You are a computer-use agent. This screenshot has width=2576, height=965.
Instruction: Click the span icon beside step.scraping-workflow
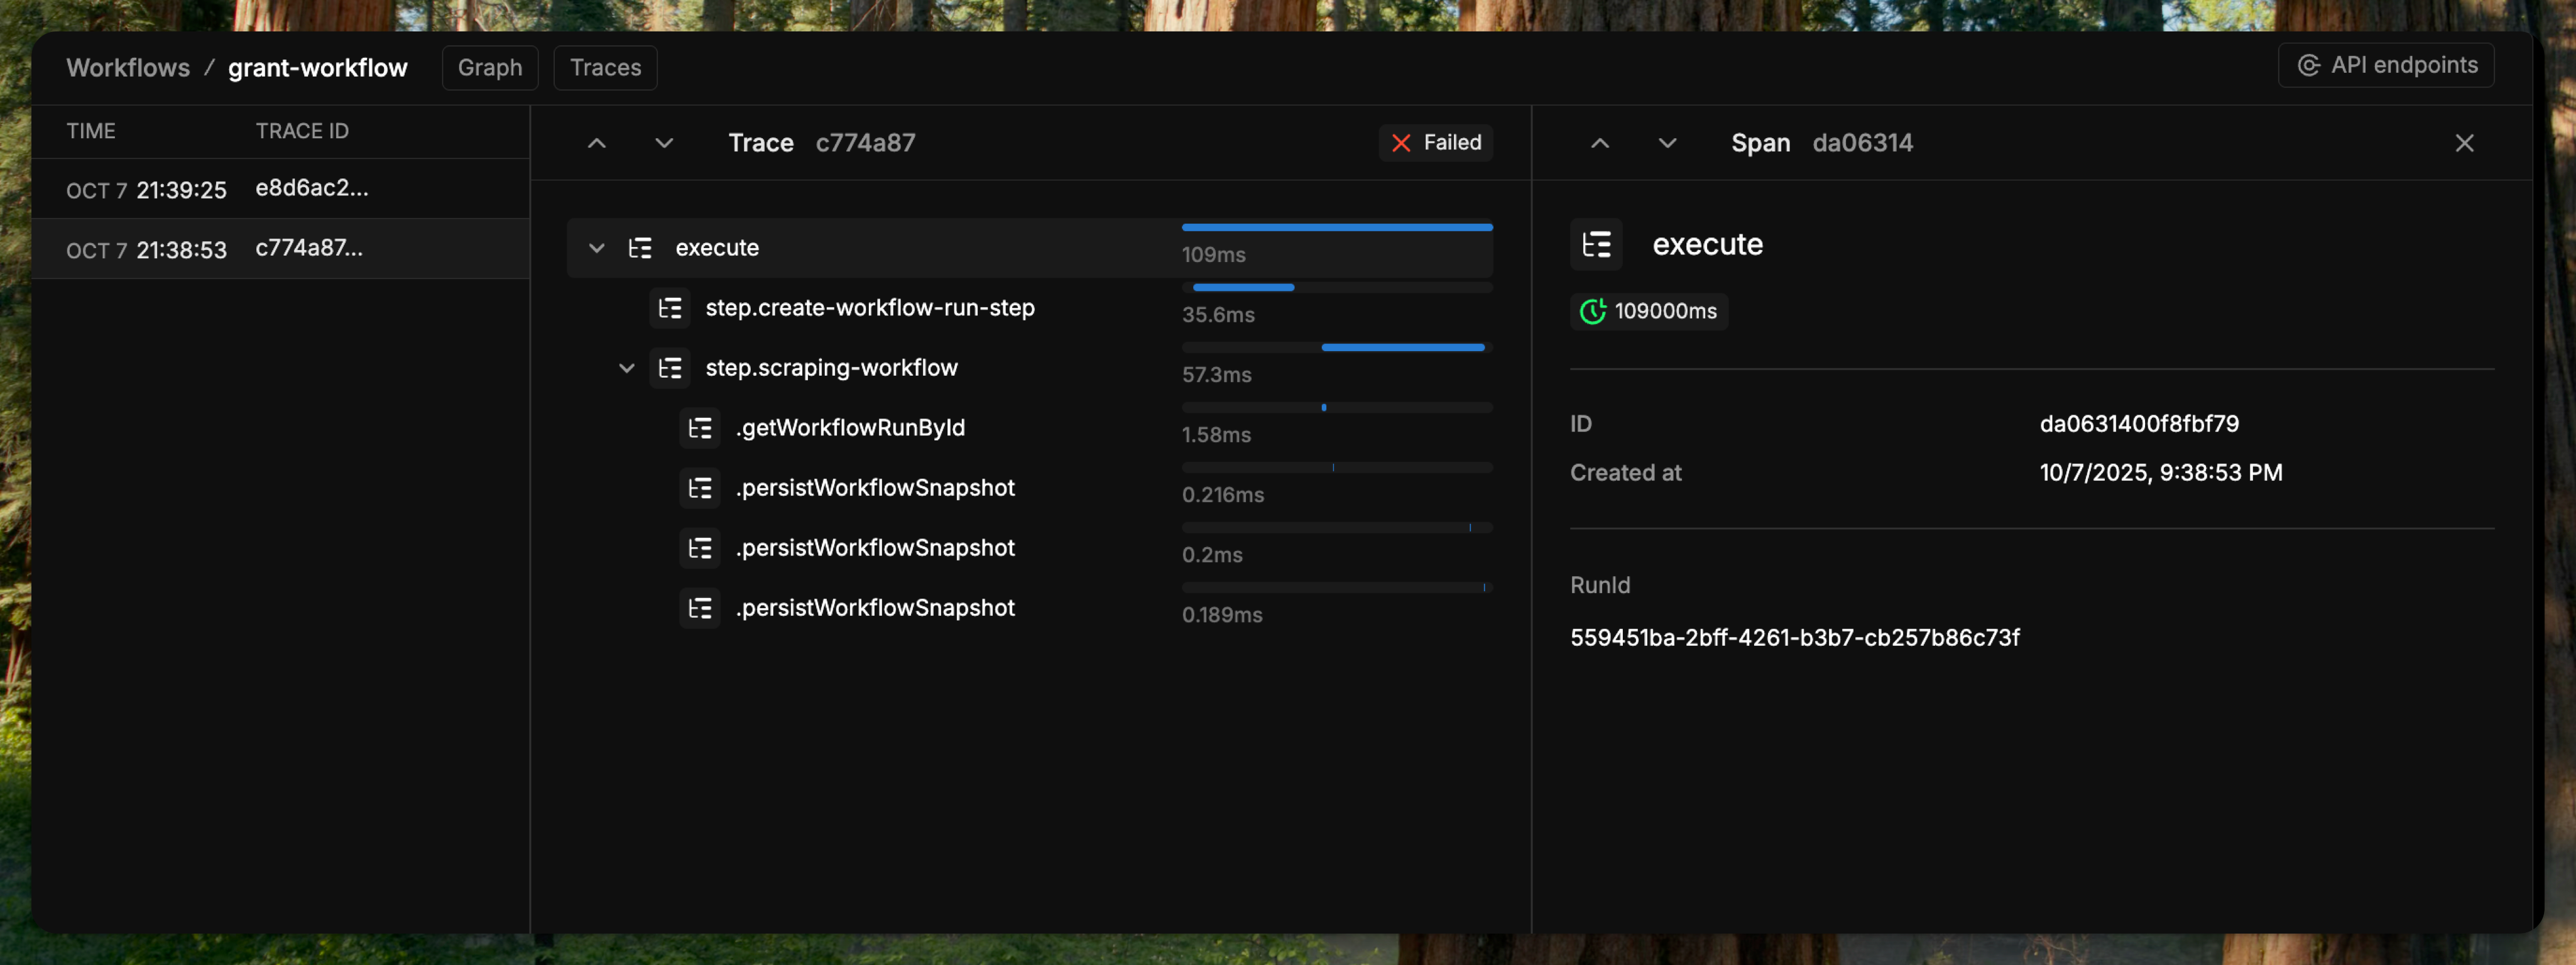[x=669, y=368]
